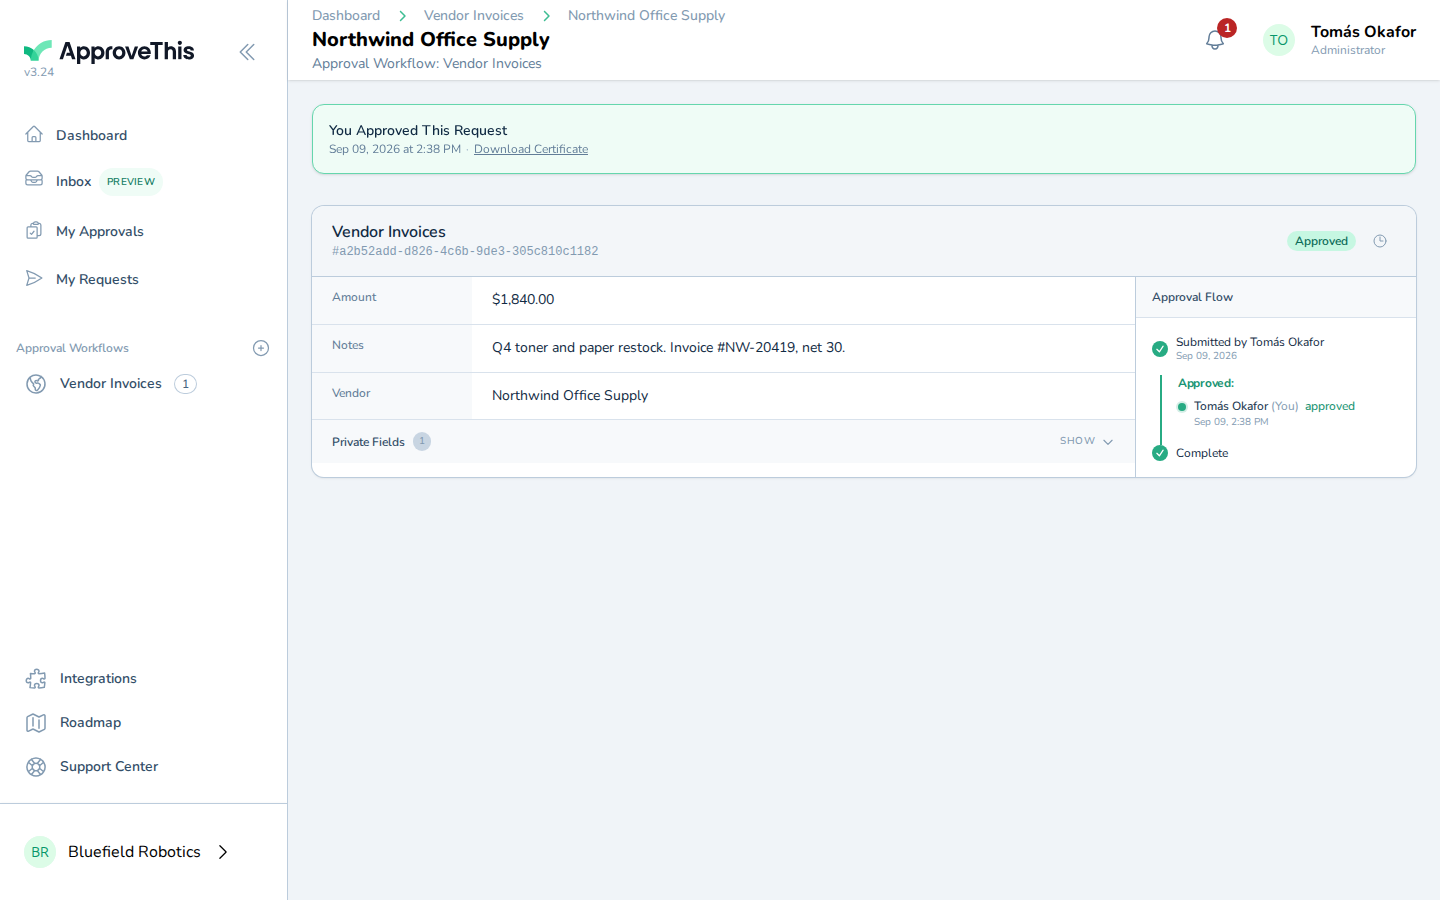Click the Integrations puzzle icon

[36, 679]
